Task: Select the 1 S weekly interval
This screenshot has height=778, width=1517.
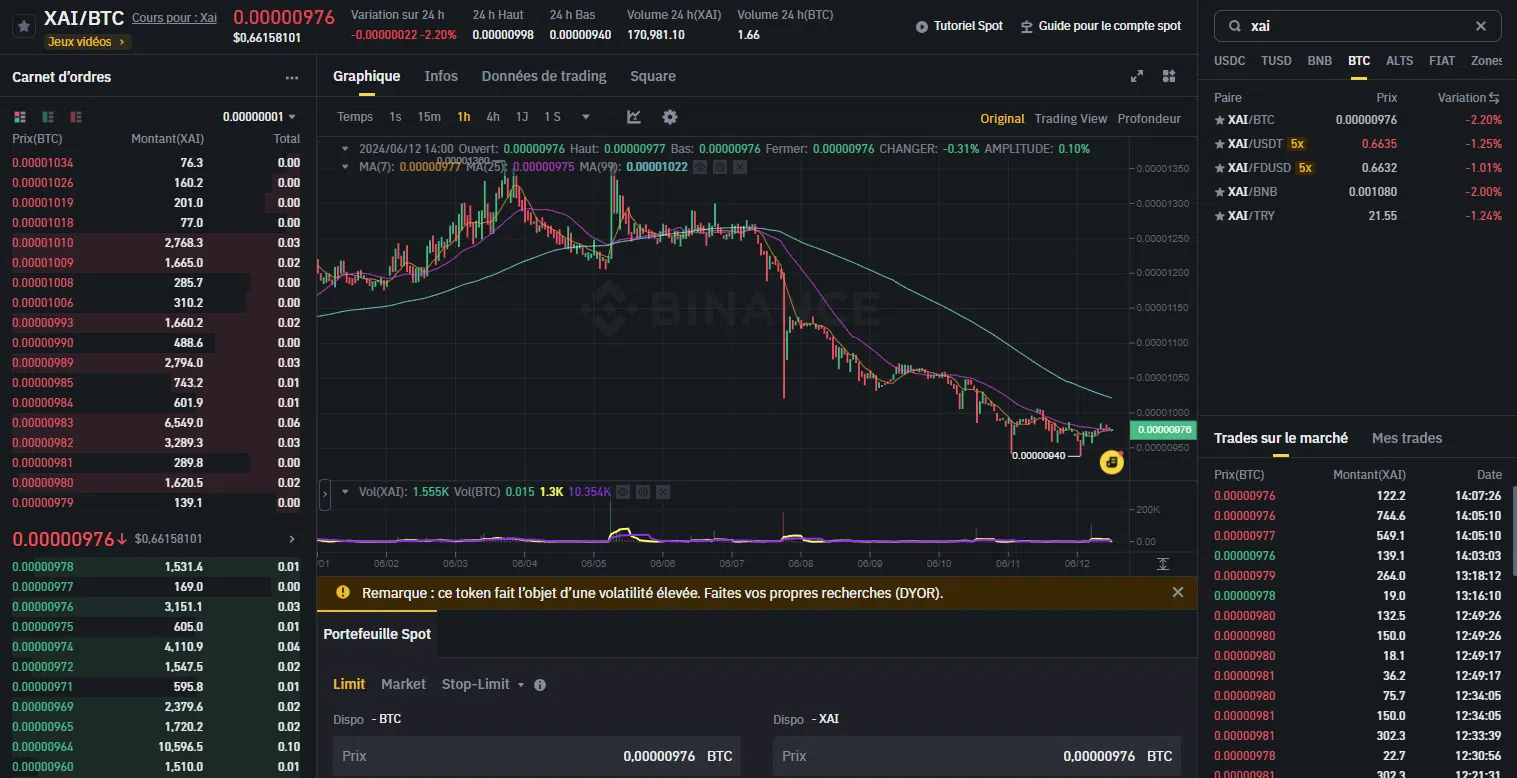Action: [552, 117]
